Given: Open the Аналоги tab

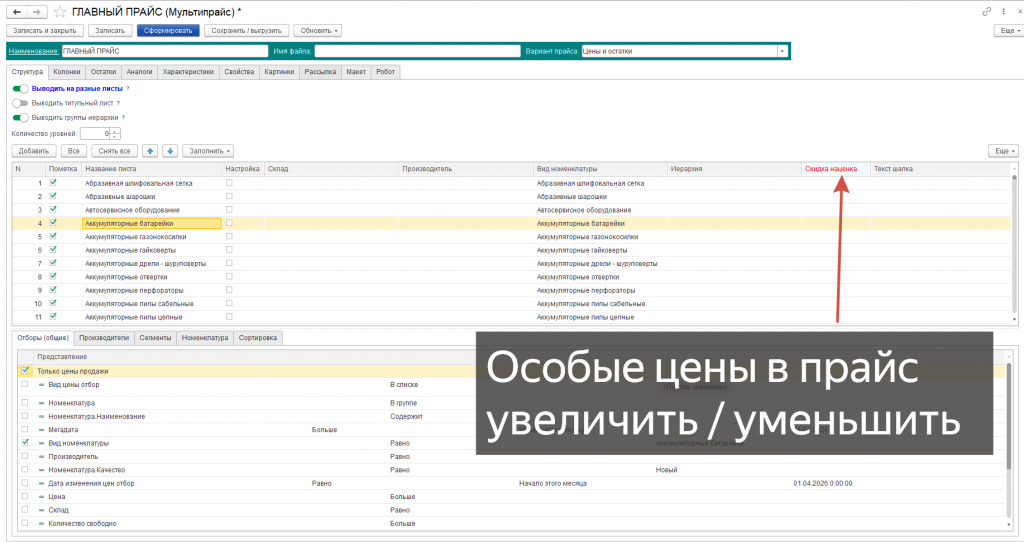Looking at the screenshot, I should point(139,72).
